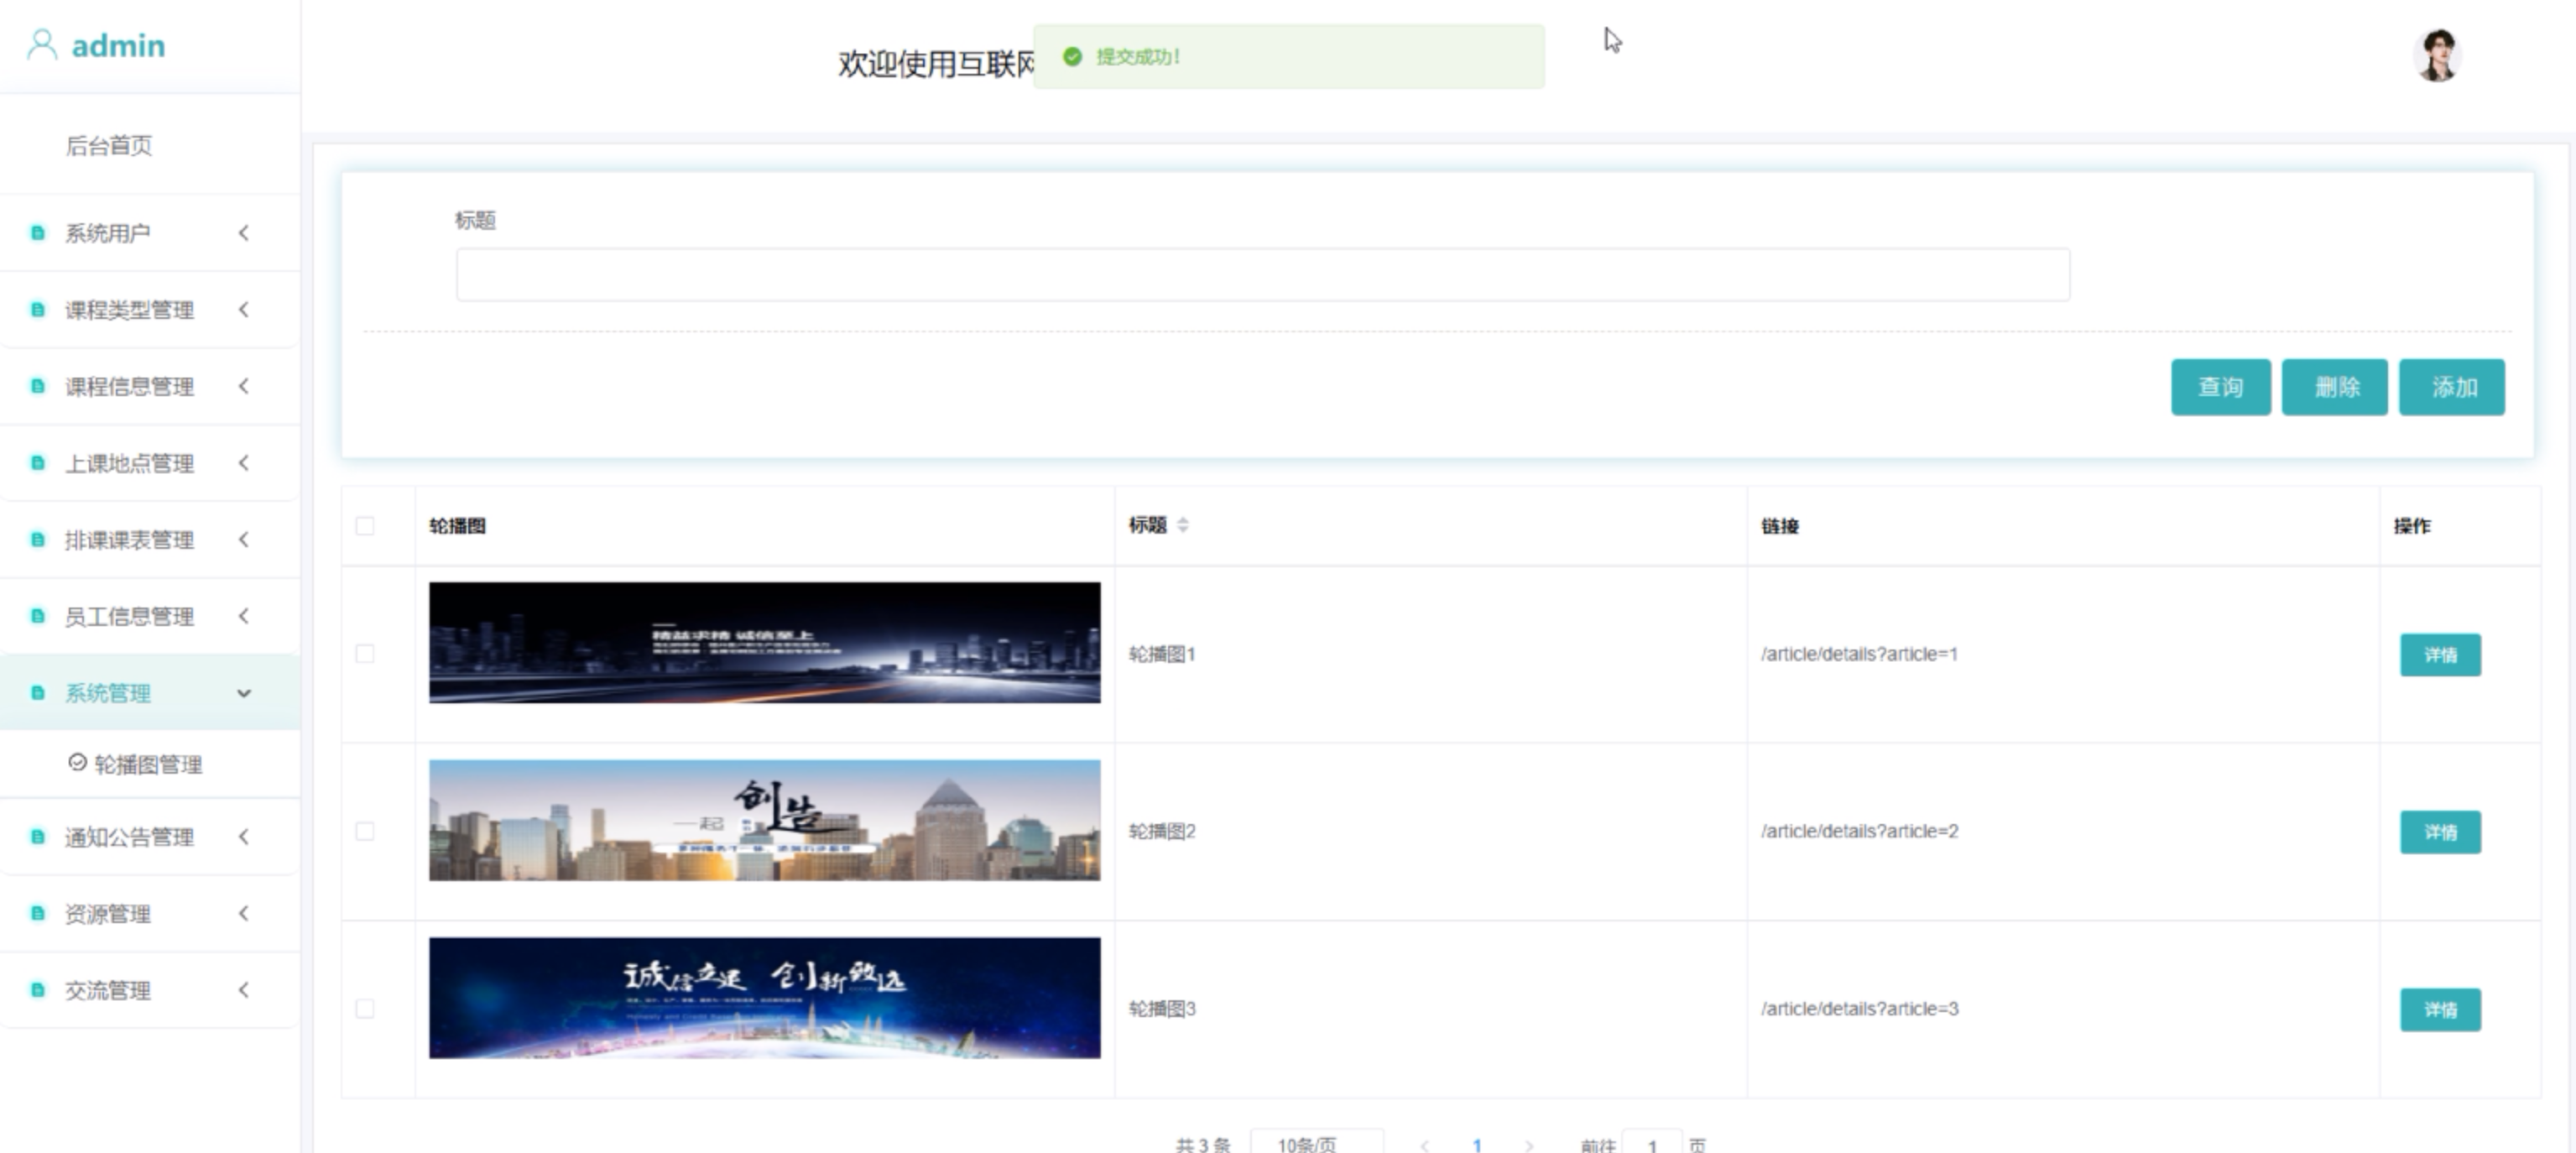The height and width of the screenshot is (1153, 2576).
Task: Click the 课程类型管理 sidebar icon
Action: (x=38, y=310)
